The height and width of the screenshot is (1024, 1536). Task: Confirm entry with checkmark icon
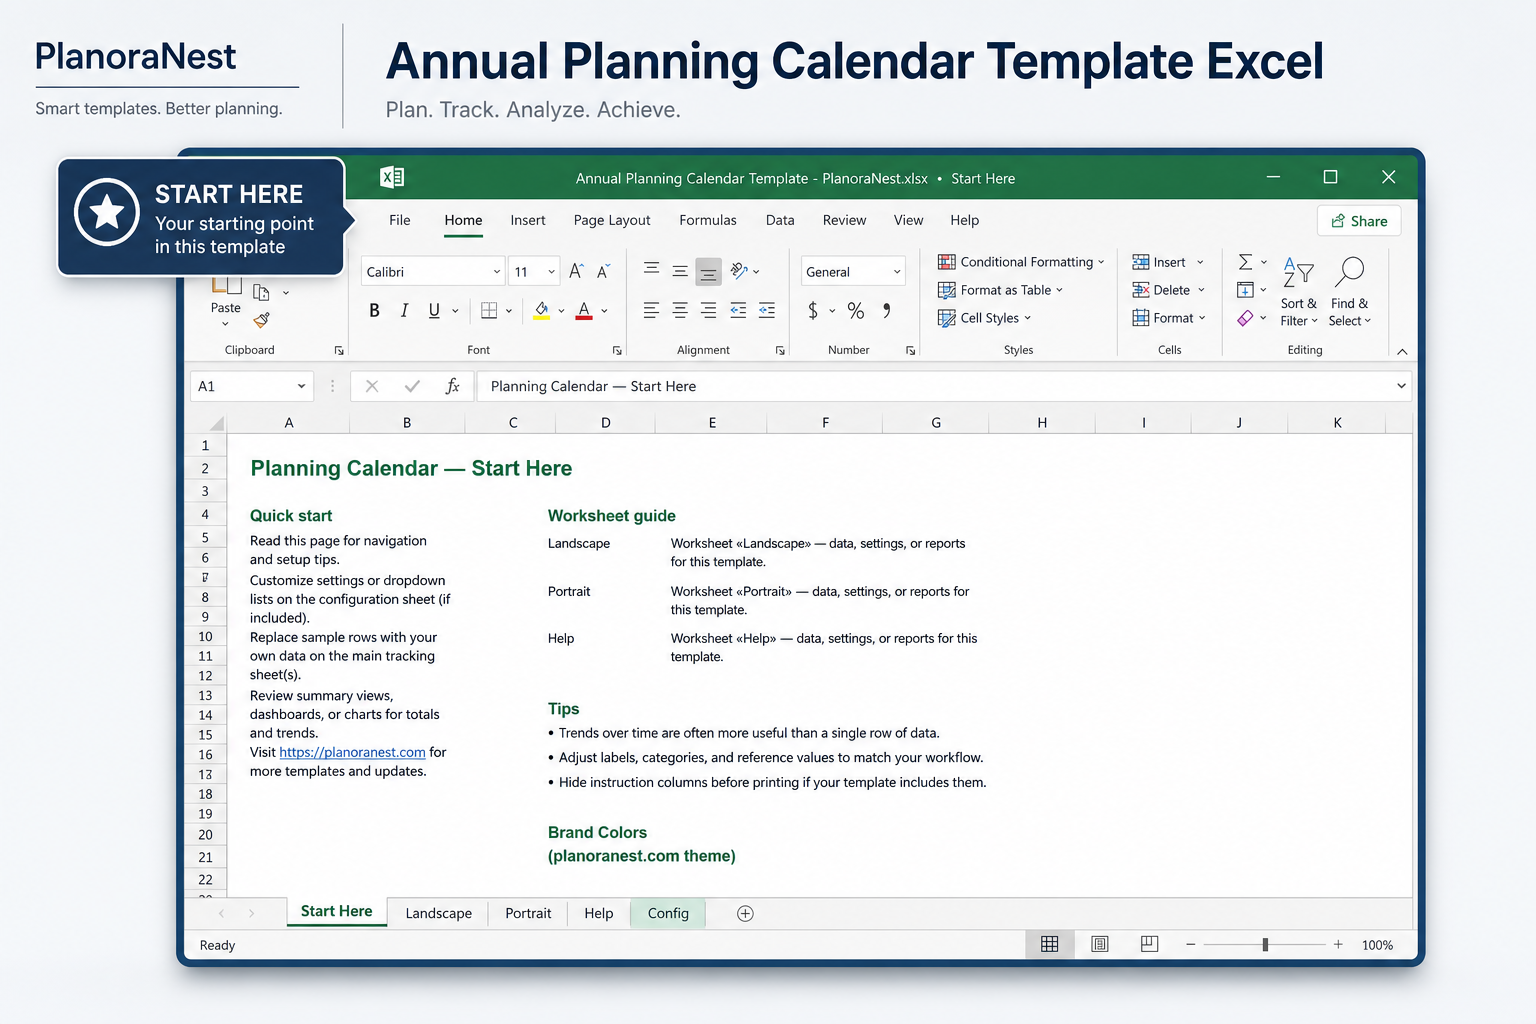412,386
